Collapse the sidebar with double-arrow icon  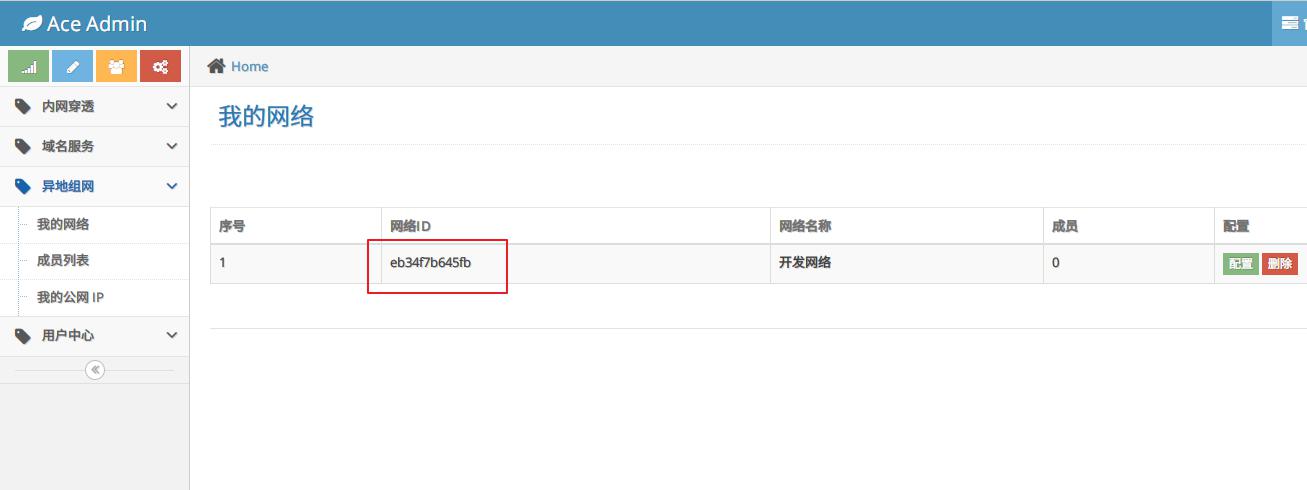click(x=95, y=370)
